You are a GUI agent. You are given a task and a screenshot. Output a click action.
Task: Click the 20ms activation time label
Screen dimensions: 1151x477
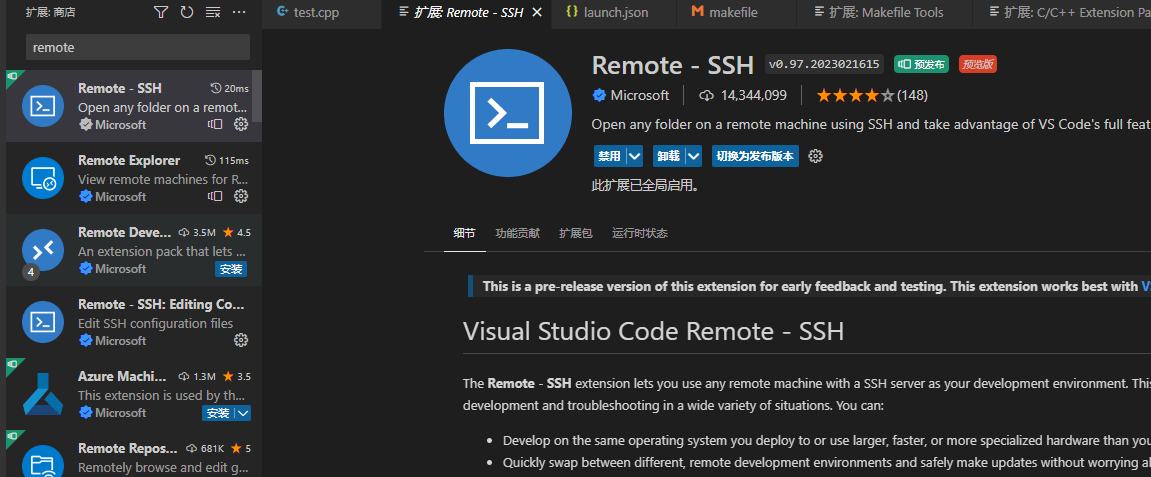click(x=230, y=88)
